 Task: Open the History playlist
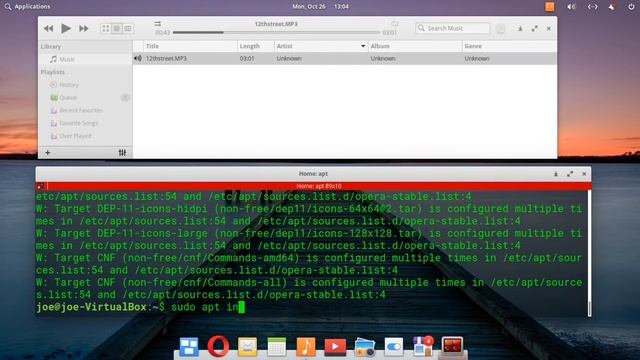point(85,85)
